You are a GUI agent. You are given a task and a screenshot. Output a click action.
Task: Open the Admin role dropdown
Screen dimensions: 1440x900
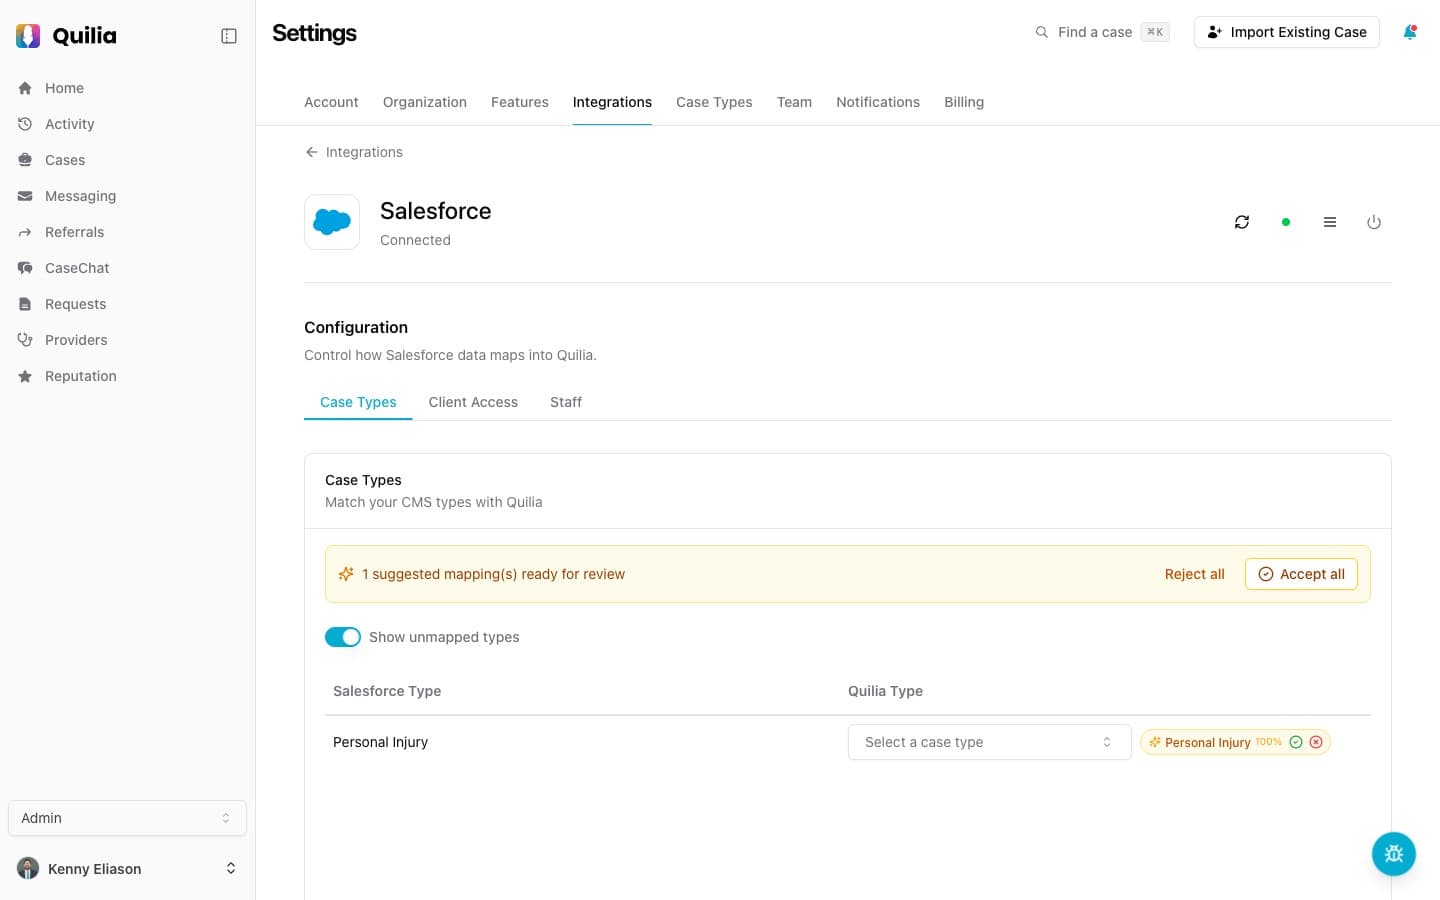127,818
